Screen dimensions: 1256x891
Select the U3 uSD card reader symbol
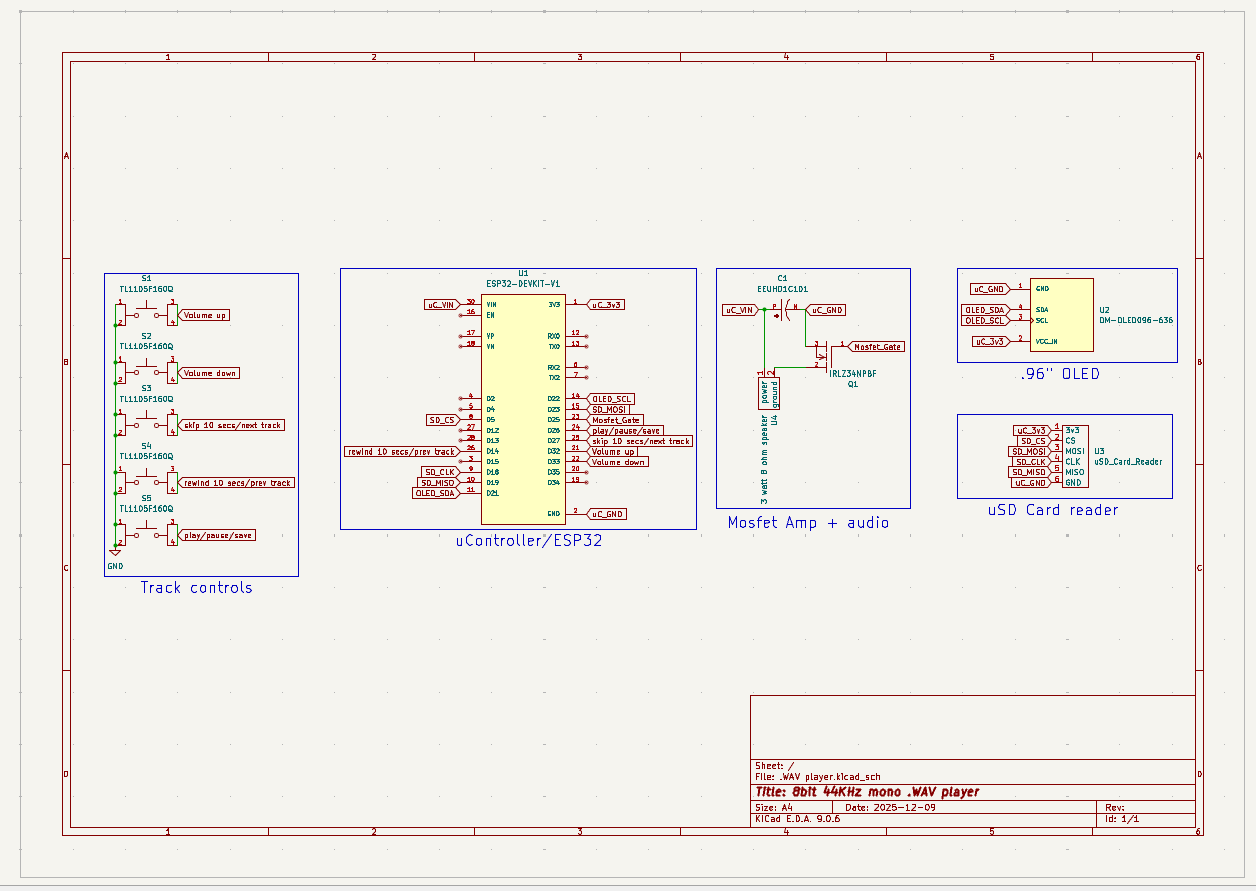point(1075,456)
